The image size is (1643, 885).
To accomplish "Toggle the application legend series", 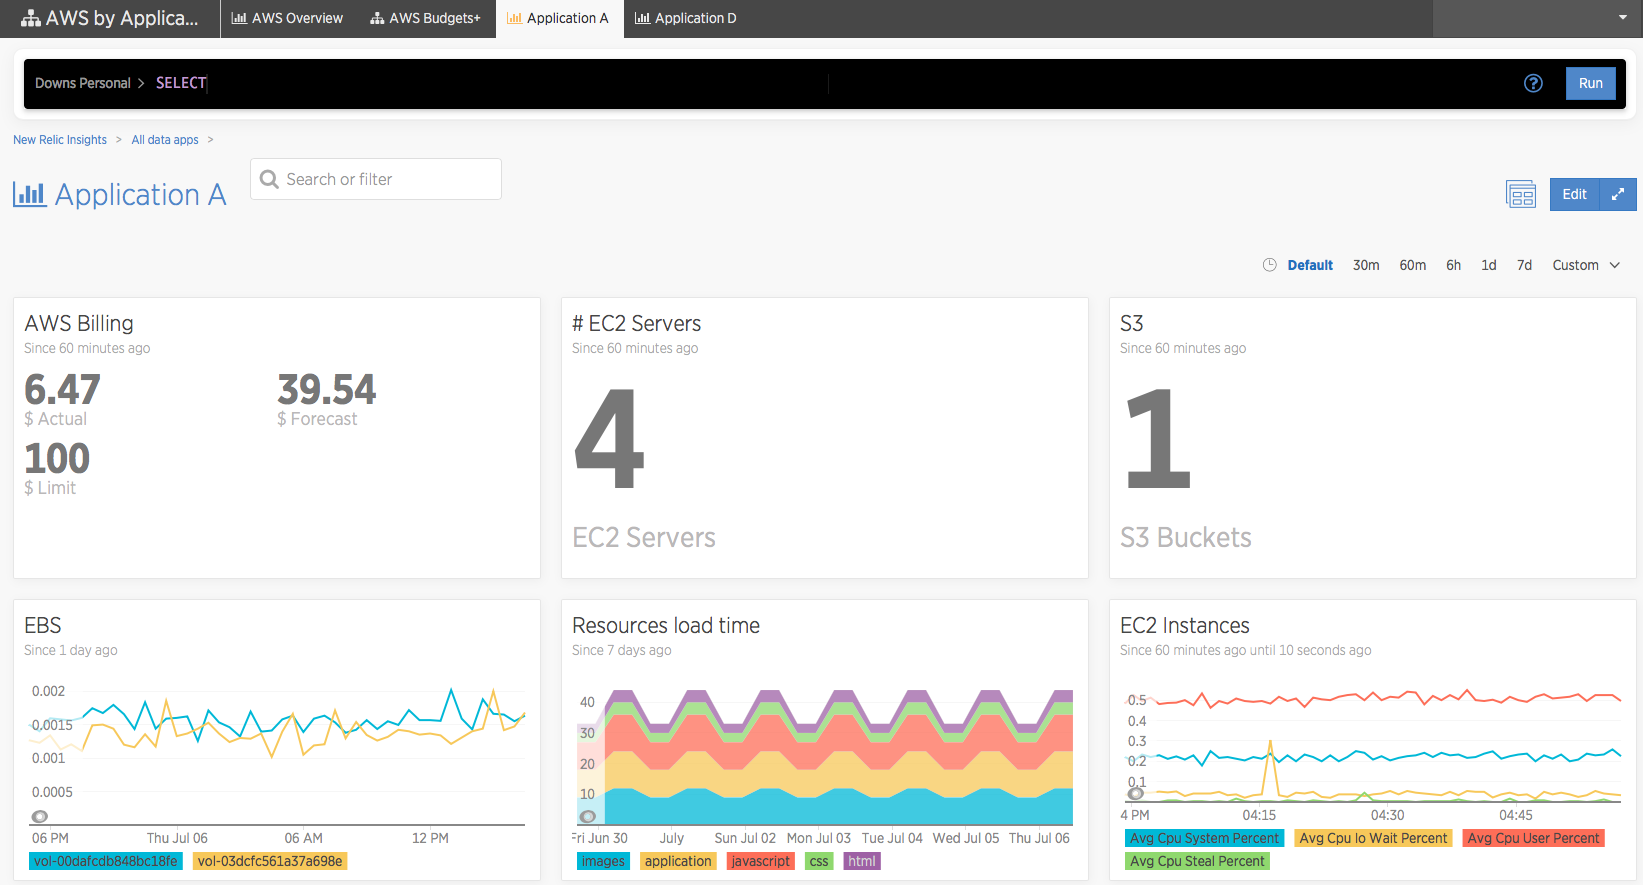I will coord(678,861).
